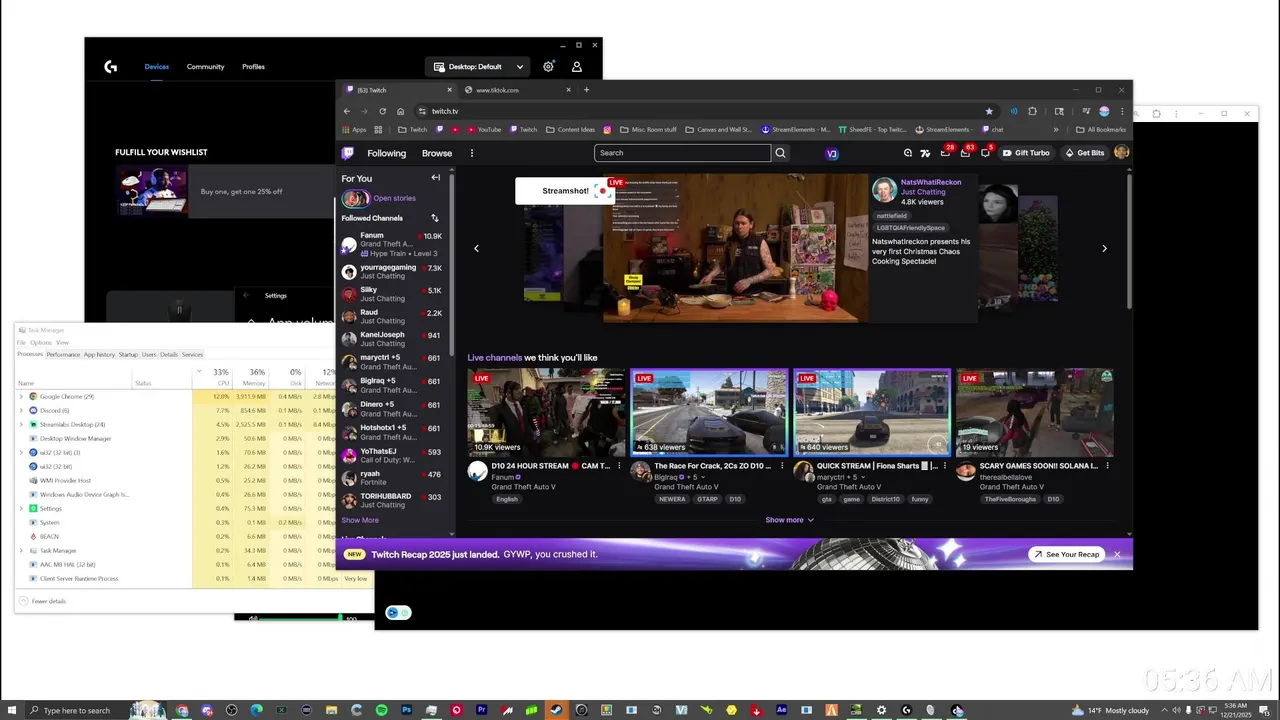This screenshot has width=1280, height=720.
Task: Open Chrome bookmarks overflow chevron
Action: click(x=1055, y=129)
